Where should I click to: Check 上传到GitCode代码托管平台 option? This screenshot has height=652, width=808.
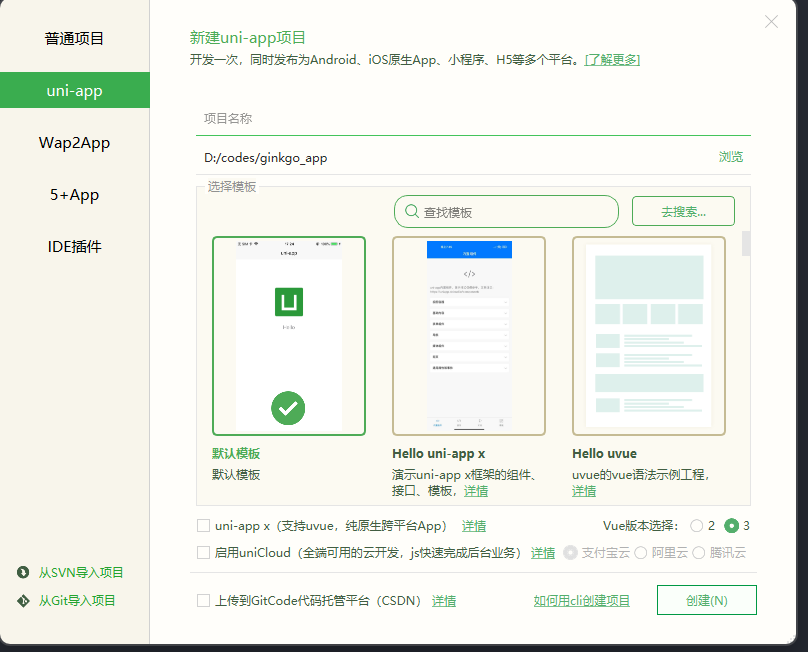(204, 600)
